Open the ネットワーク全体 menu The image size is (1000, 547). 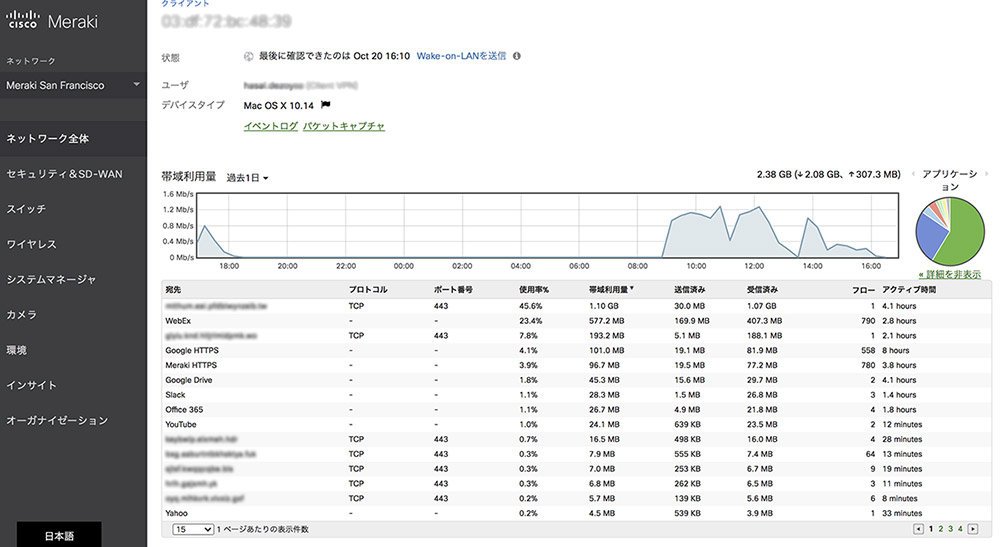pyautogui.click(x=73, y=138)
